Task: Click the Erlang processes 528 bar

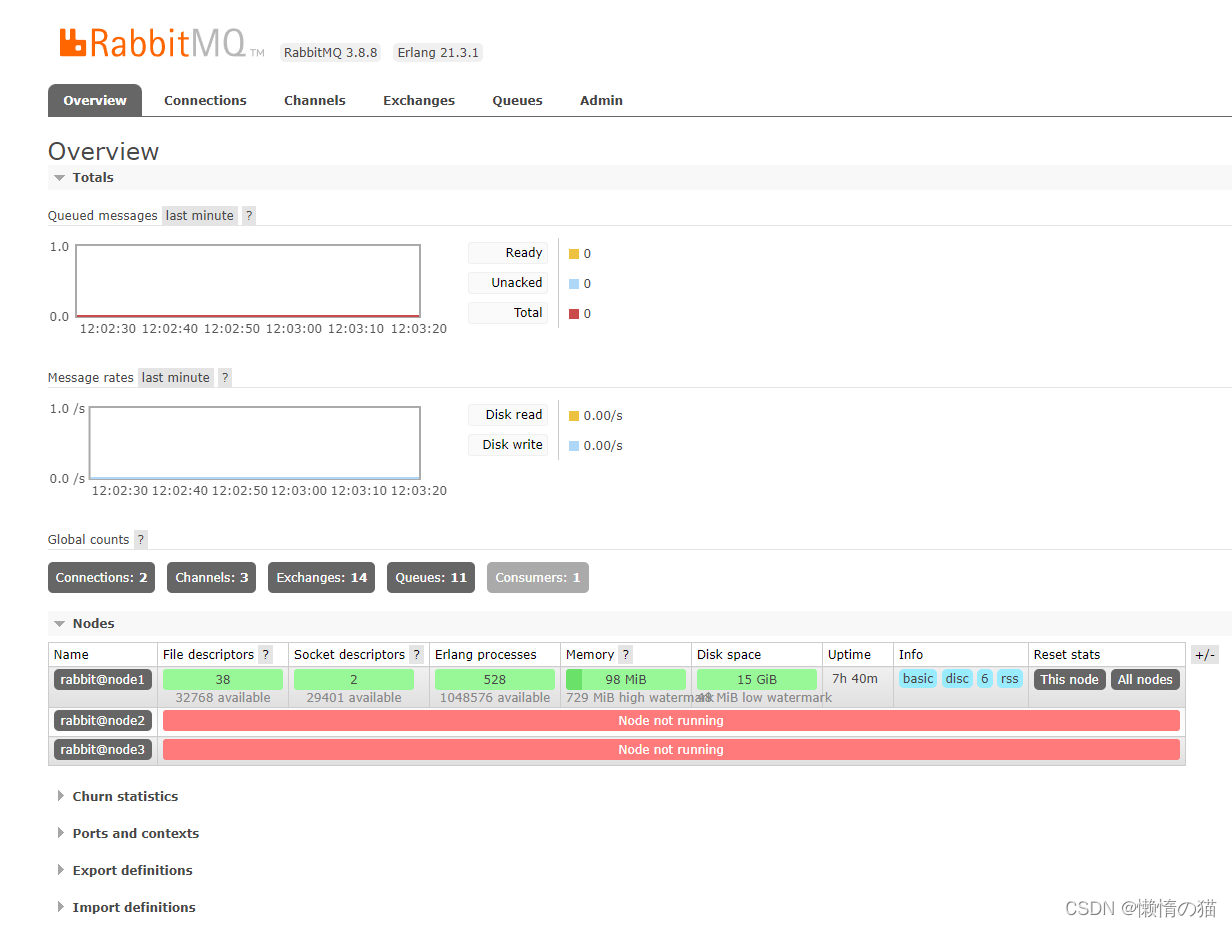Action: coord(495,679)
